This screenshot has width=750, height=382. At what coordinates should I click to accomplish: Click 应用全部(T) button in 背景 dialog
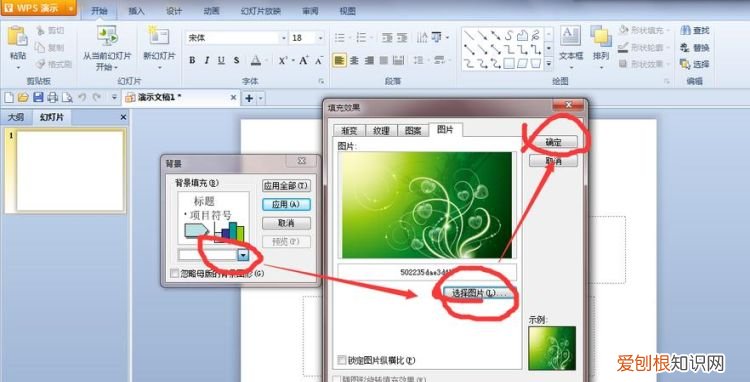coord(286,186)
